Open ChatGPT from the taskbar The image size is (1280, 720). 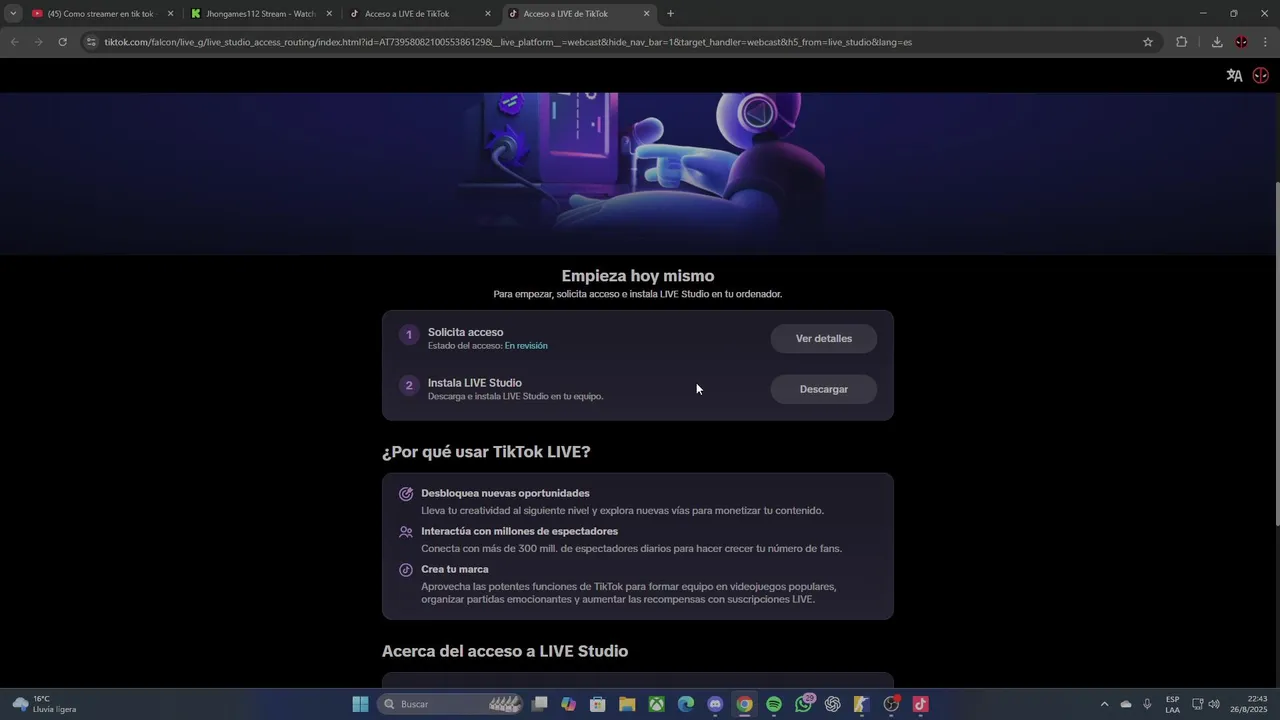[833, 704]
